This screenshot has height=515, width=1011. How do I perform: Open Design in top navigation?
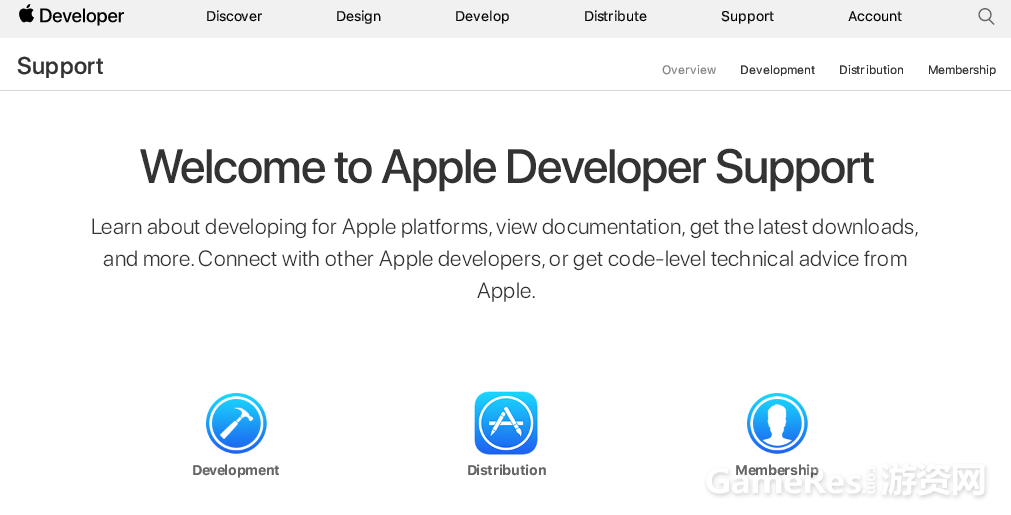click(x=358, y=16)
